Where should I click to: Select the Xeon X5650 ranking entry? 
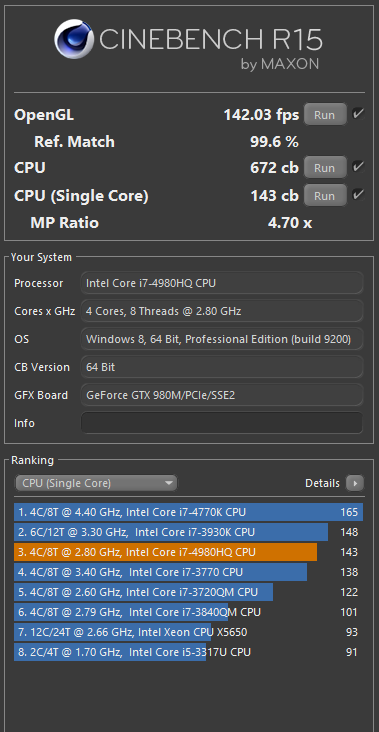point(189,633)
